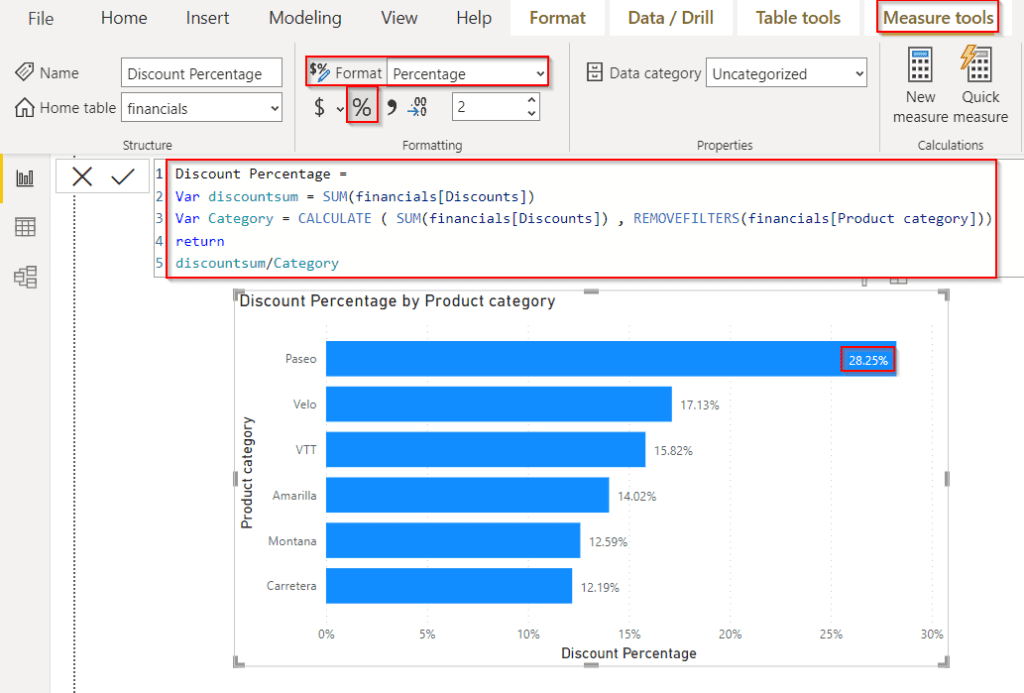The image size is (1024, 693).
Task: Apply percentage format icon
Action: tap(362, 107)
